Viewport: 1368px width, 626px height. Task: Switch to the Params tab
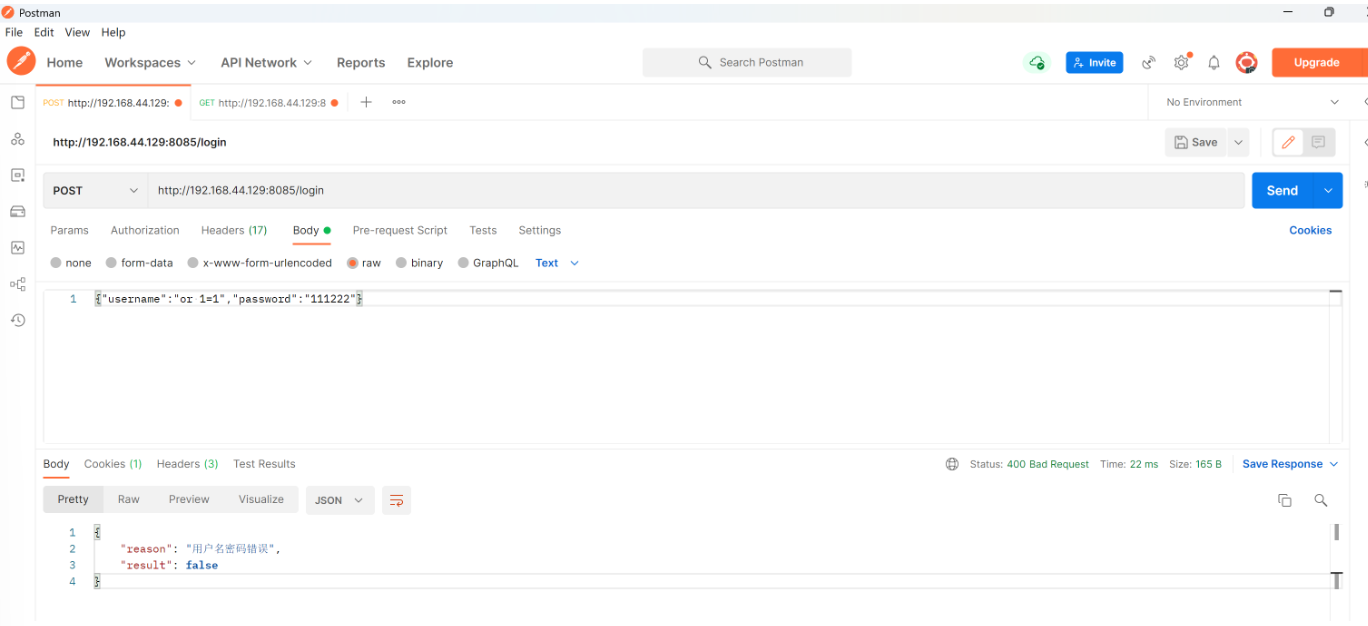click(x=69, y=230)
